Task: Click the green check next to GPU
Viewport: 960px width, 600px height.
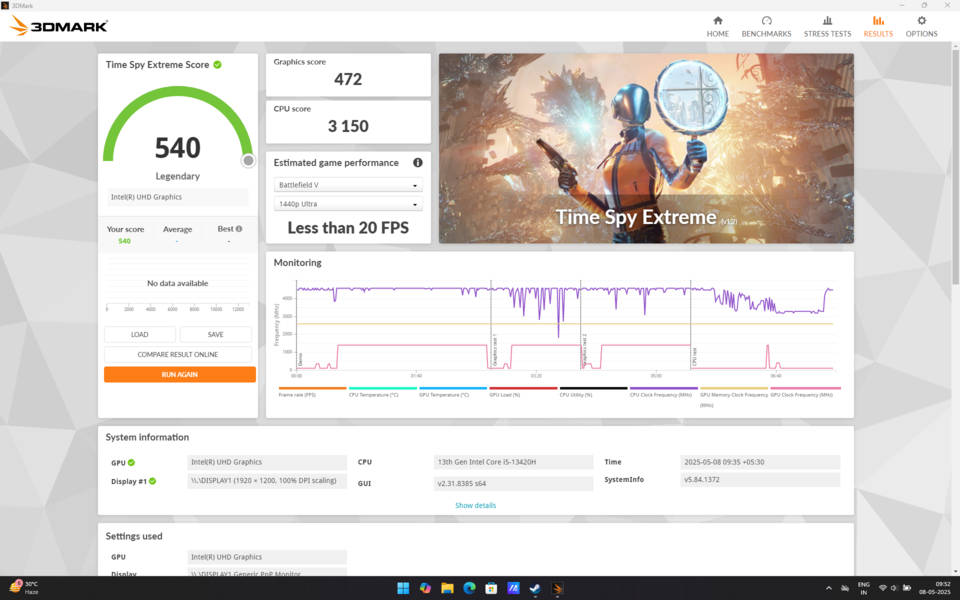Action: (x=131, y=462)
